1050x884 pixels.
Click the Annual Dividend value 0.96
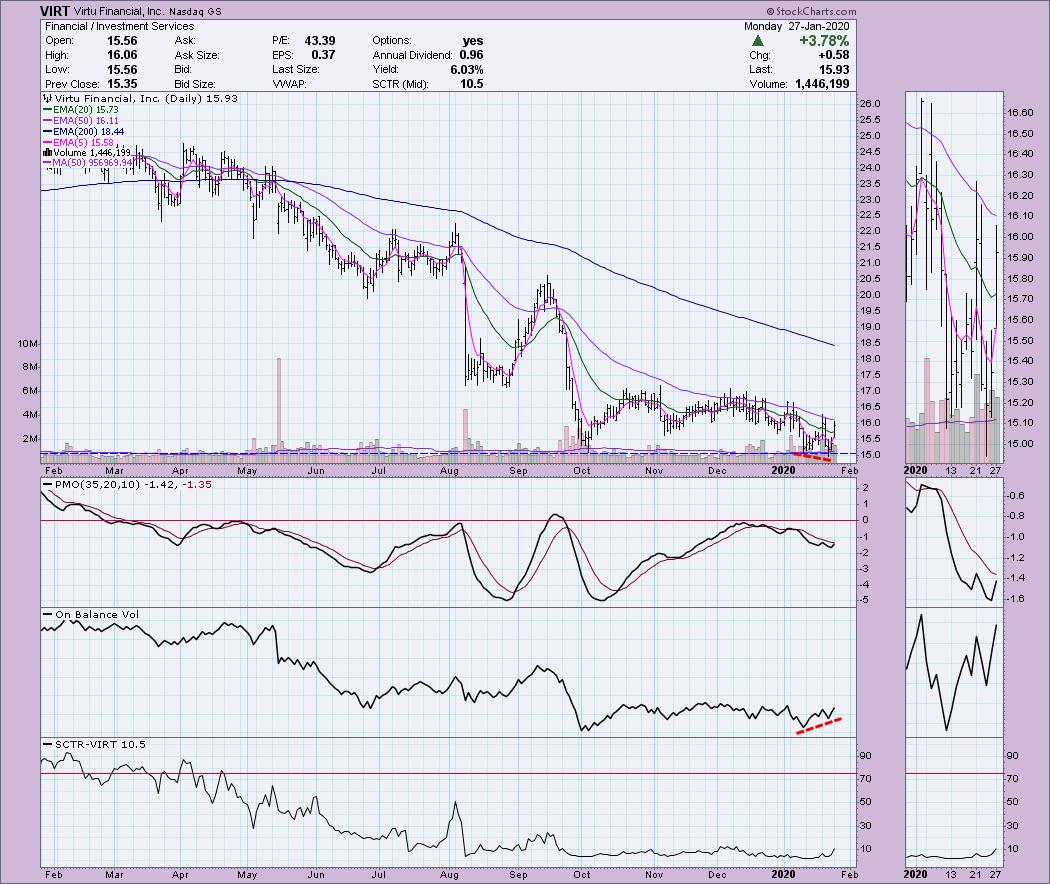coord(471,56)
